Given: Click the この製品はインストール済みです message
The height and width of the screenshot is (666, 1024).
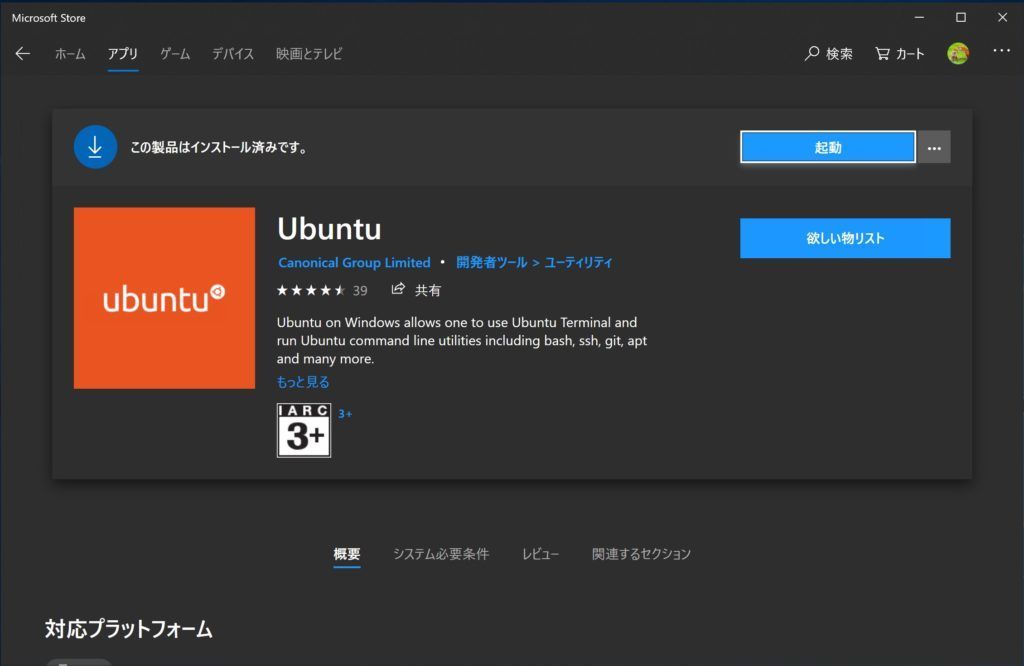Looking at the screenshot, I should pos(219,148).
